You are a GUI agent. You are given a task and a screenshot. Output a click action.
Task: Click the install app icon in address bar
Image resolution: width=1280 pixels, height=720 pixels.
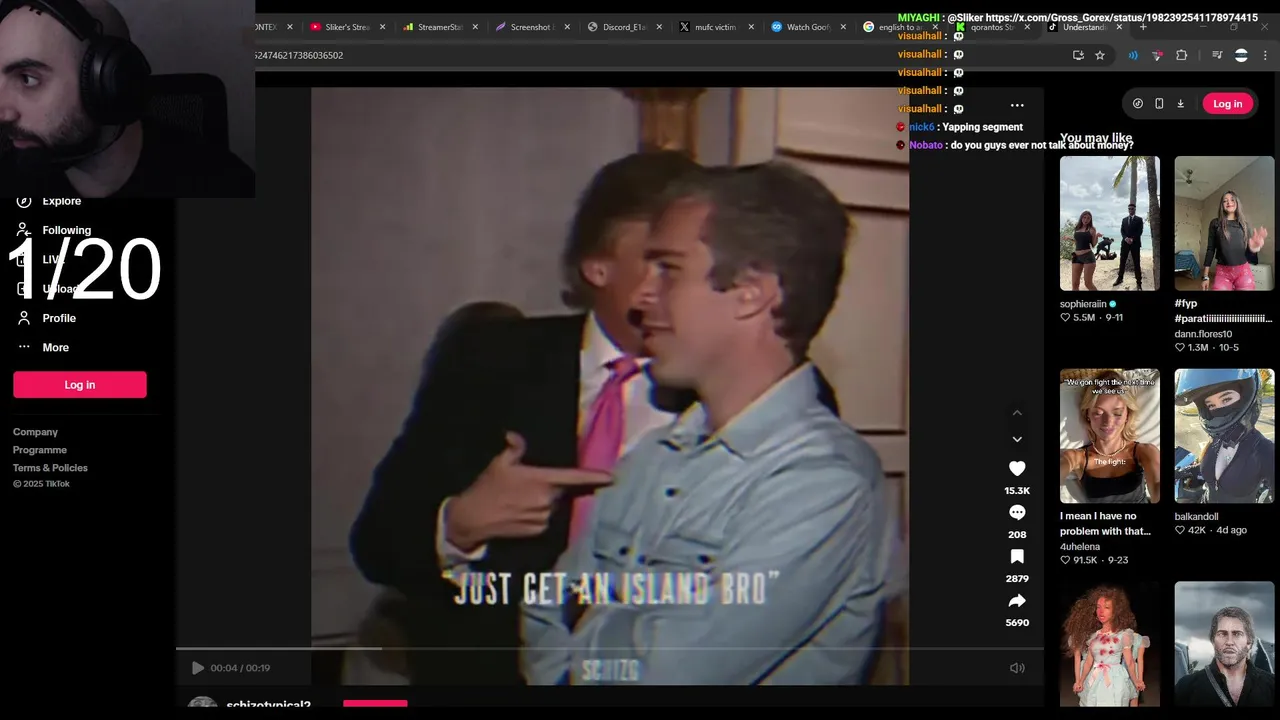[x=1078, y=55]
